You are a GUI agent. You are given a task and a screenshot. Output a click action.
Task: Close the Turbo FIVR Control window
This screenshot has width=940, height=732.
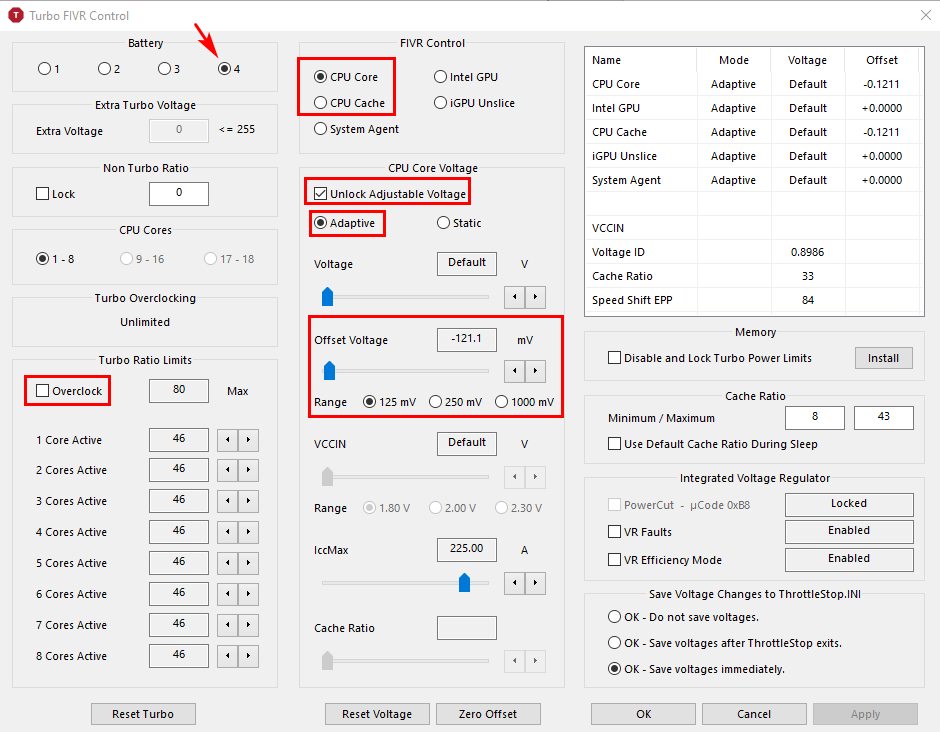(x=926, y=16)
